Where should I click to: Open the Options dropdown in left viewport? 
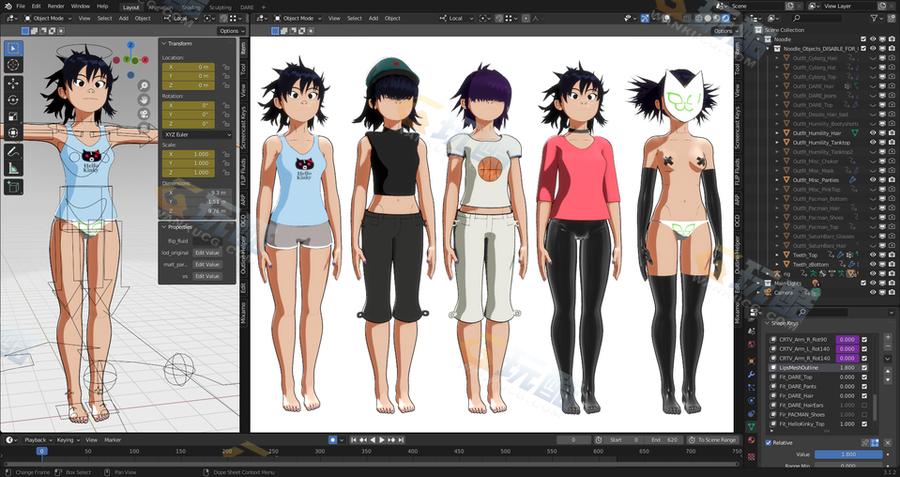(232, 31)
